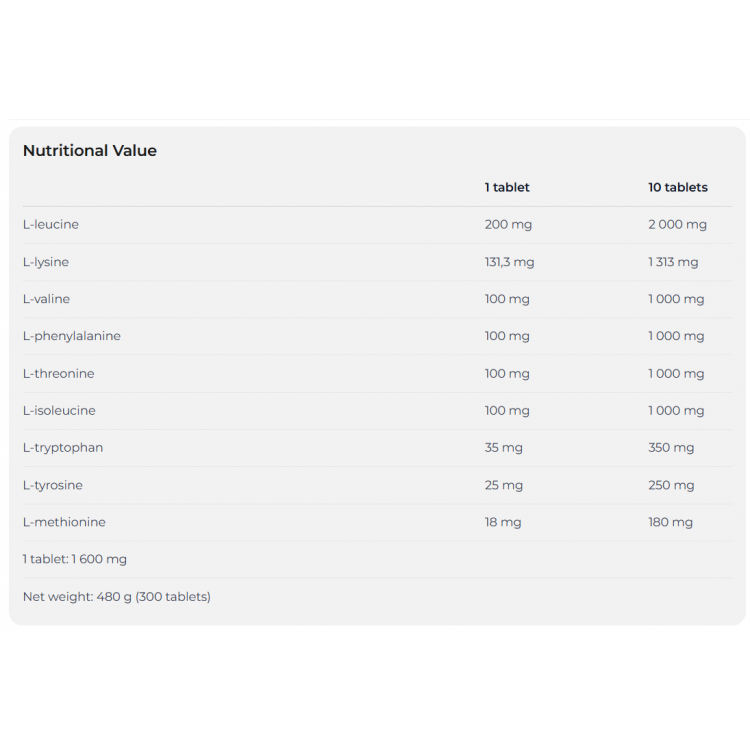Click the L-leucine row label
The height and width of the screenshot is (750, 750).
[51, 224]
